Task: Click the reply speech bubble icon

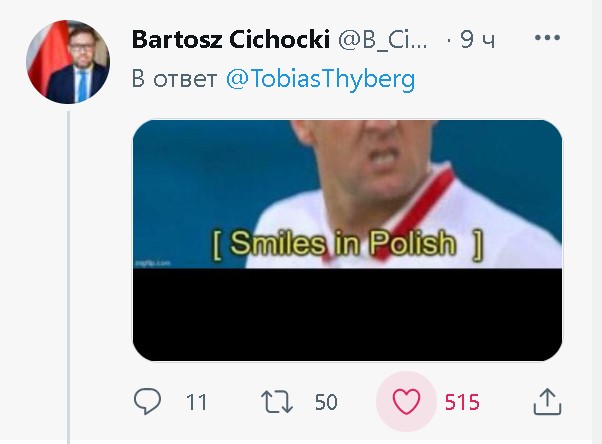Action: 147,401
